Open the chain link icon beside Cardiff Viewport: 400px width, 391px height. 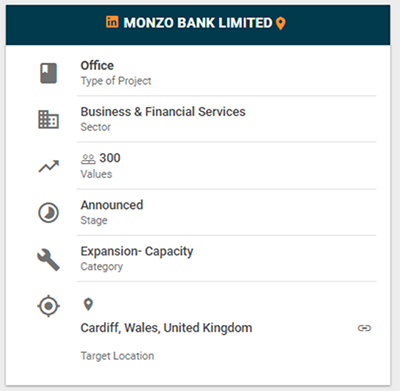(364, 328)
